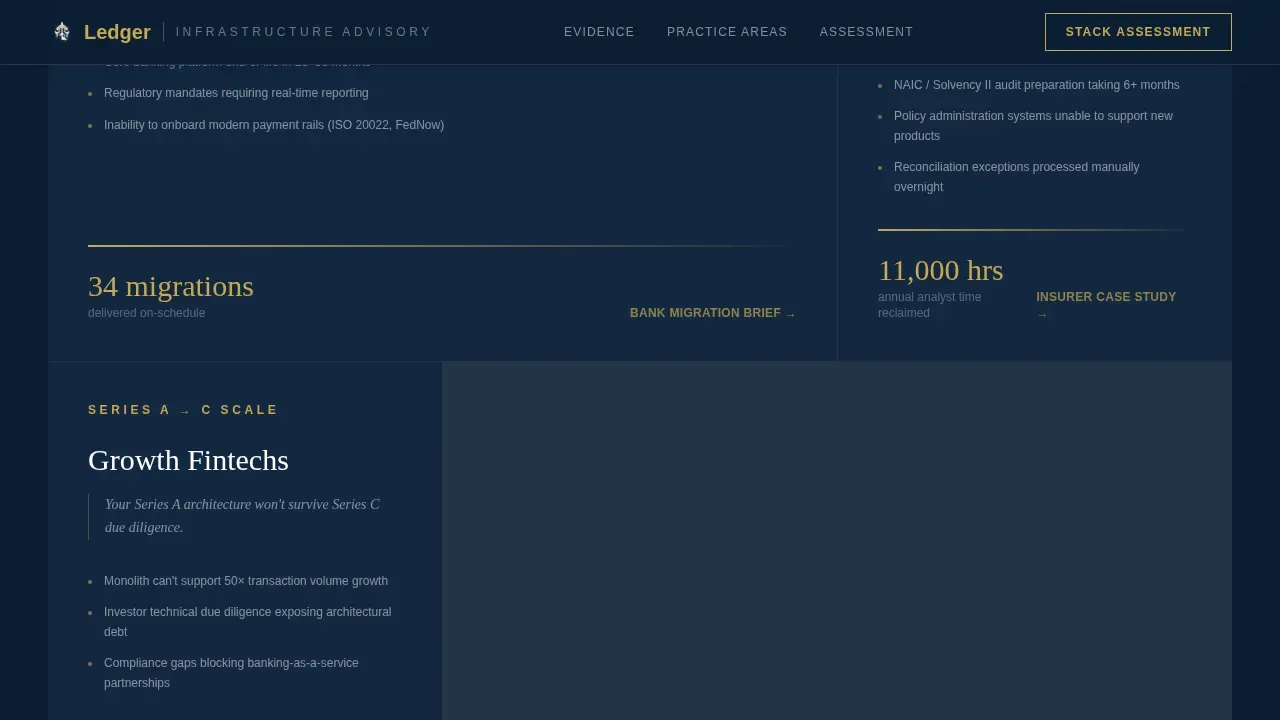Click the 34 migrations statistic
The image size is (1280, 720).
point(171,286)
